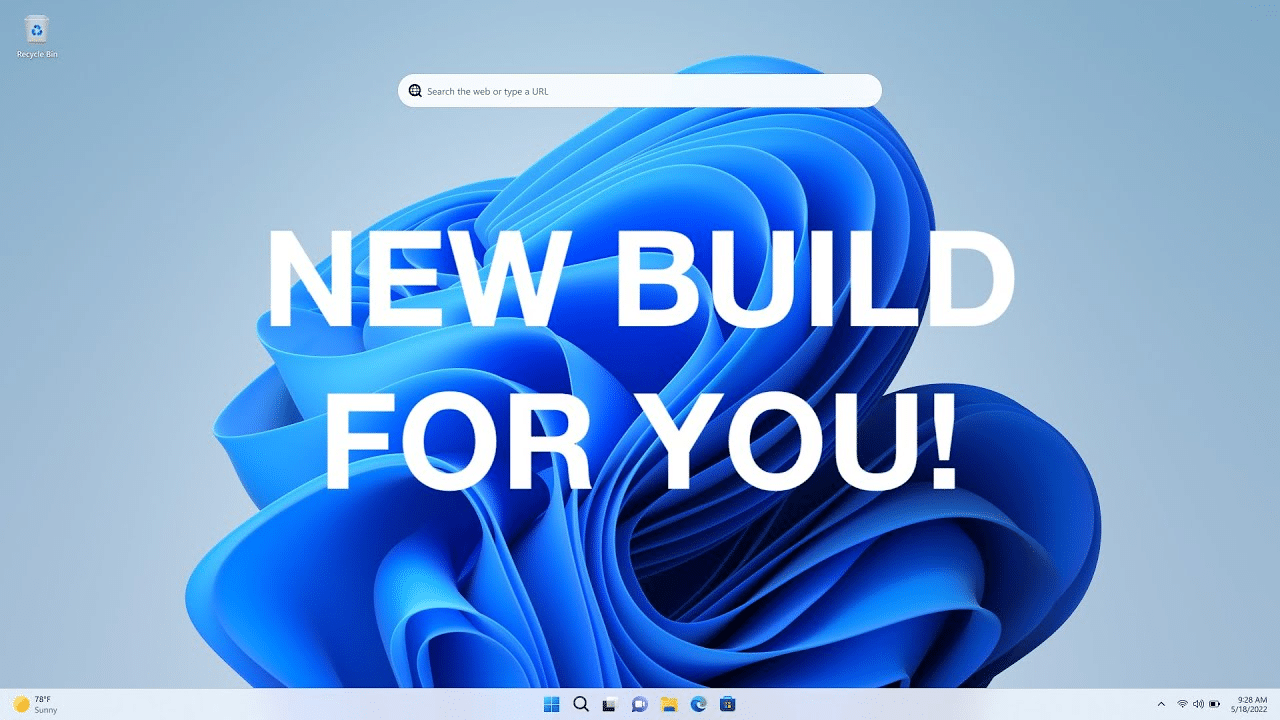Open Task View on the taskbar

coord(610,704)
